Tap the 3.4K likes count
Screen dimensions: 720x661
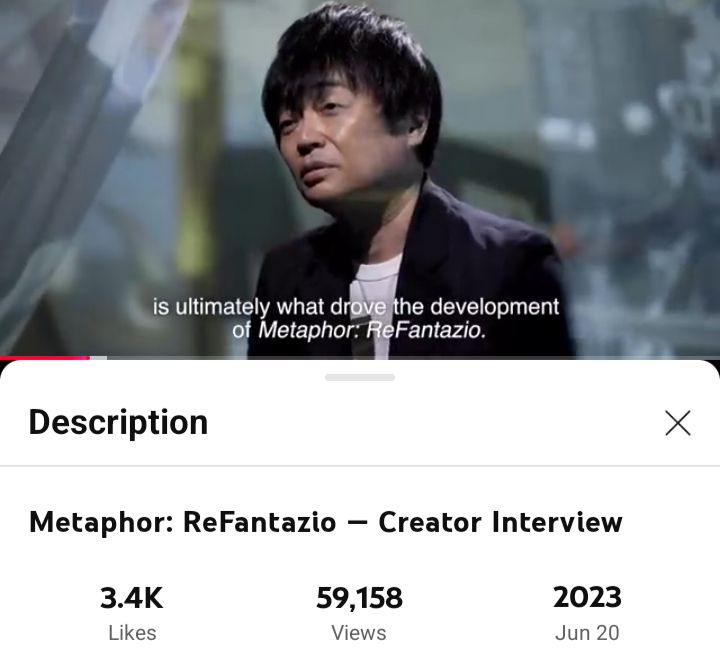(132, 598)
